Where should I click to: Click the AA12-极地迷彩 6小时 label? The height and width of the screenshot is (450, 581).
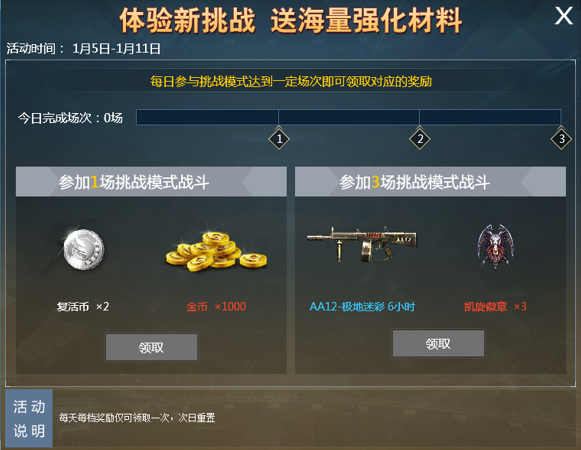[x=362, y=307]
